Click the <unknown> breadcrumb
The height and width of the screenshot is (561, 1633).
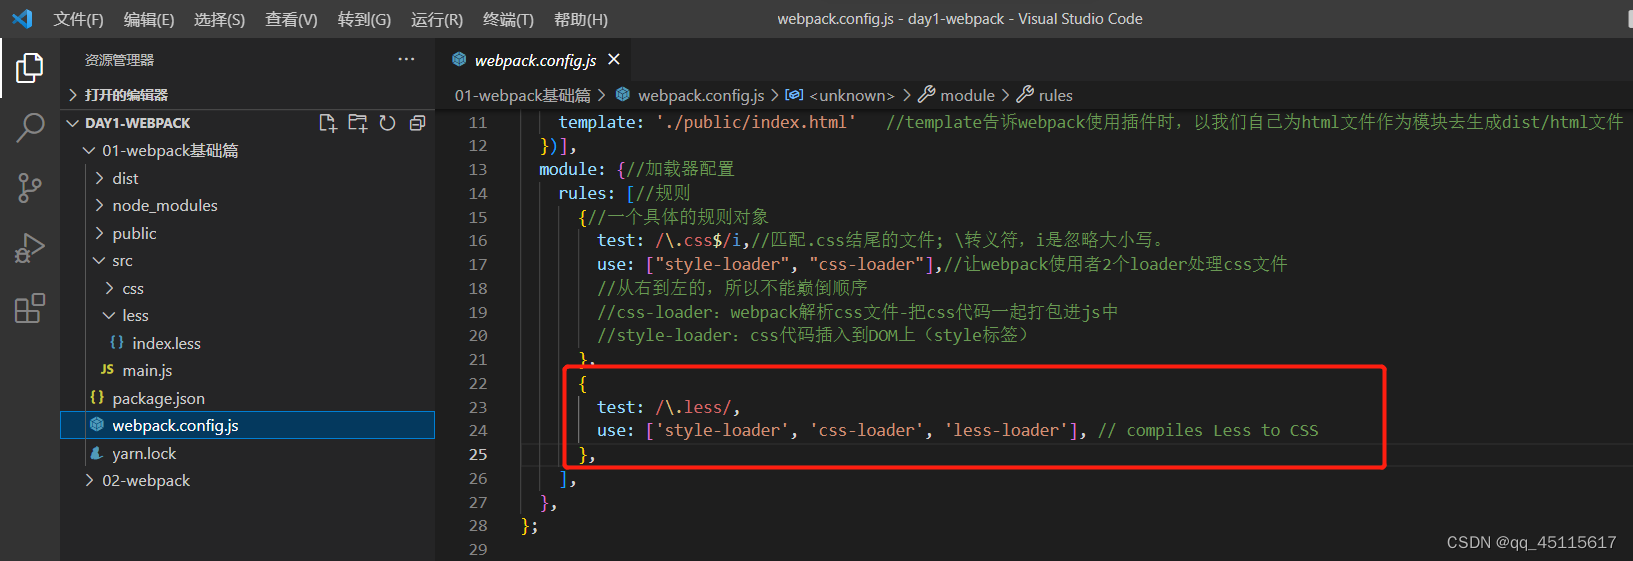click(x=840, y=95)
